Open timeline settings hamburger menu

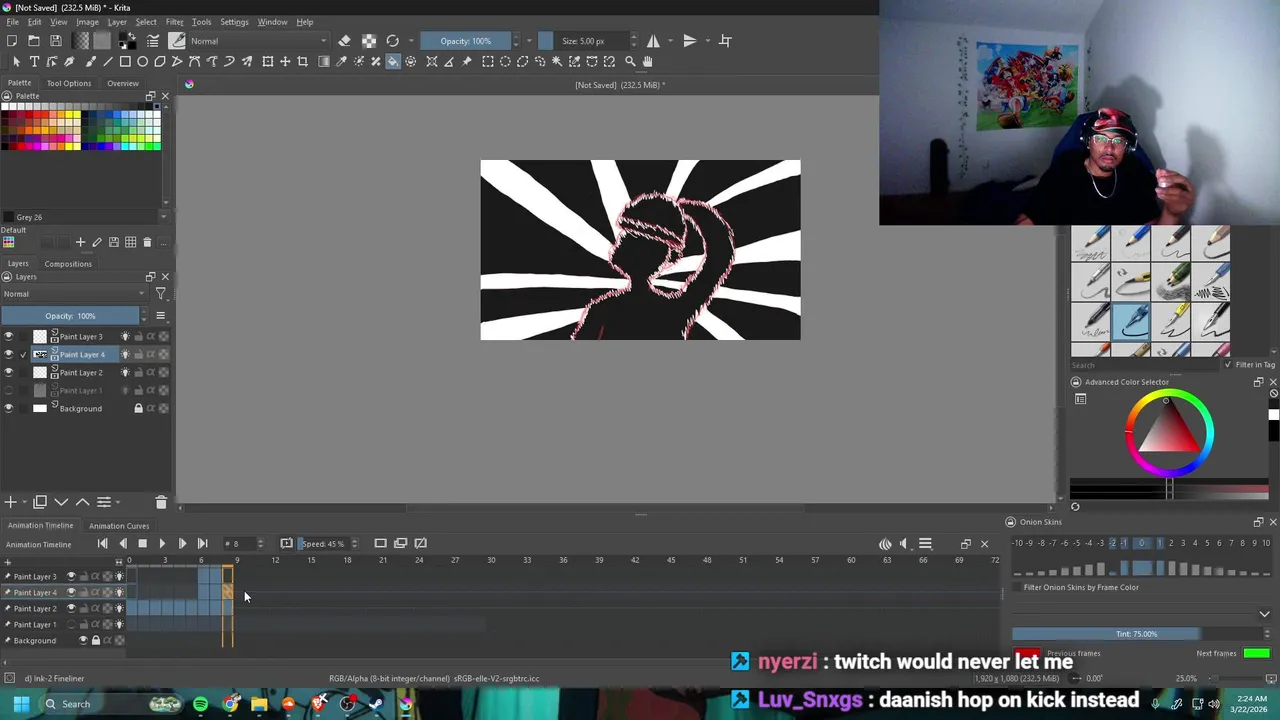pyautogui.click(x=925, y=544)
